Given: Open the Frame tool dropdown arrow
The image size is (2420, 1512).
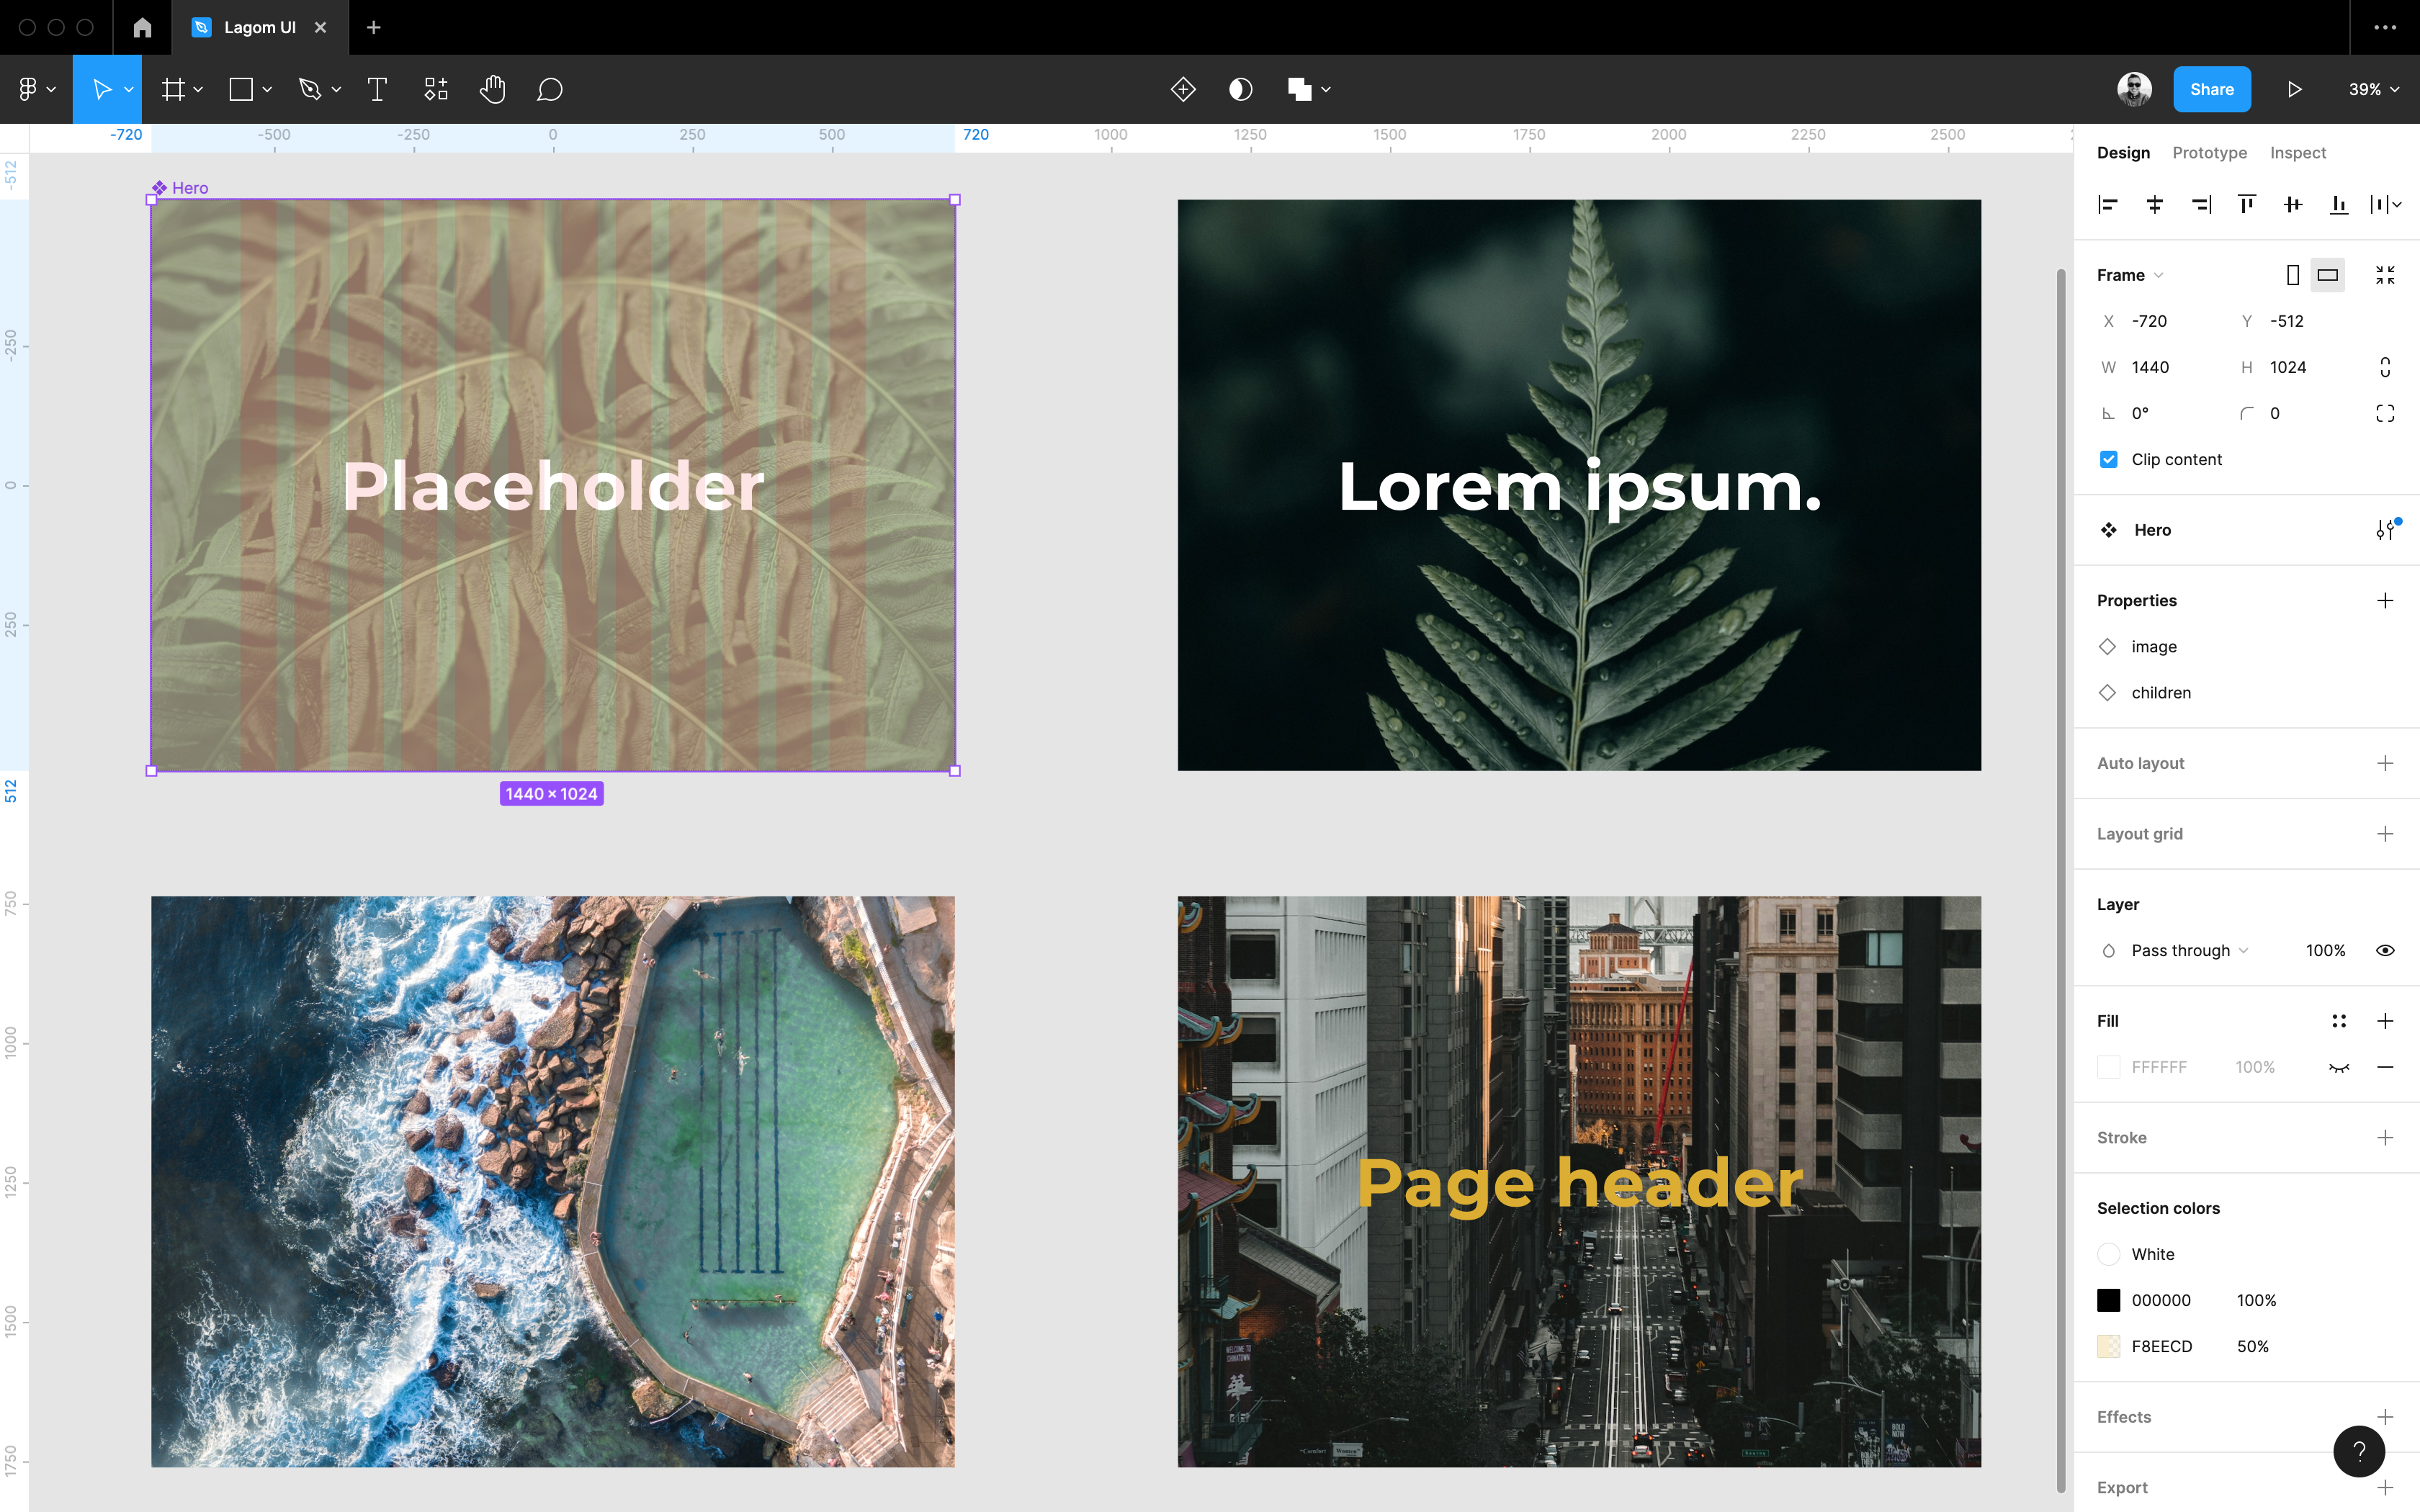Looking at the screenshot, I should [x=198, y=90].
